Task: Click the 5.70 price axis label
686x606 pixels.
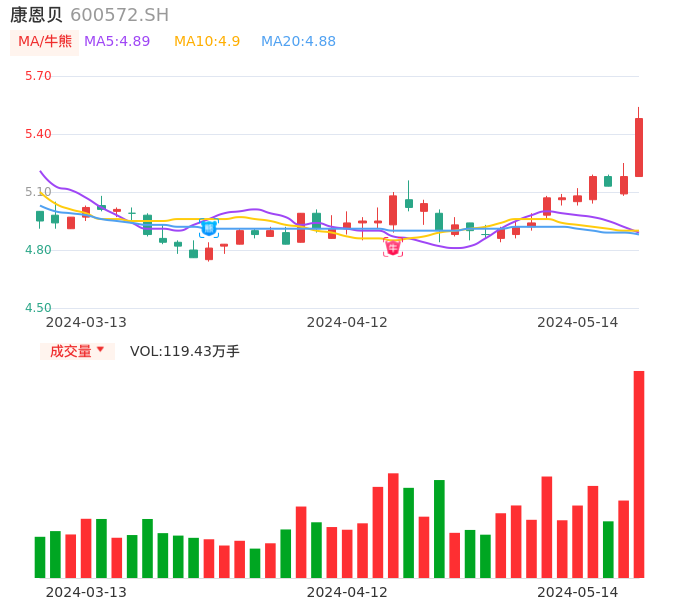Action: (x=38, y=76)
